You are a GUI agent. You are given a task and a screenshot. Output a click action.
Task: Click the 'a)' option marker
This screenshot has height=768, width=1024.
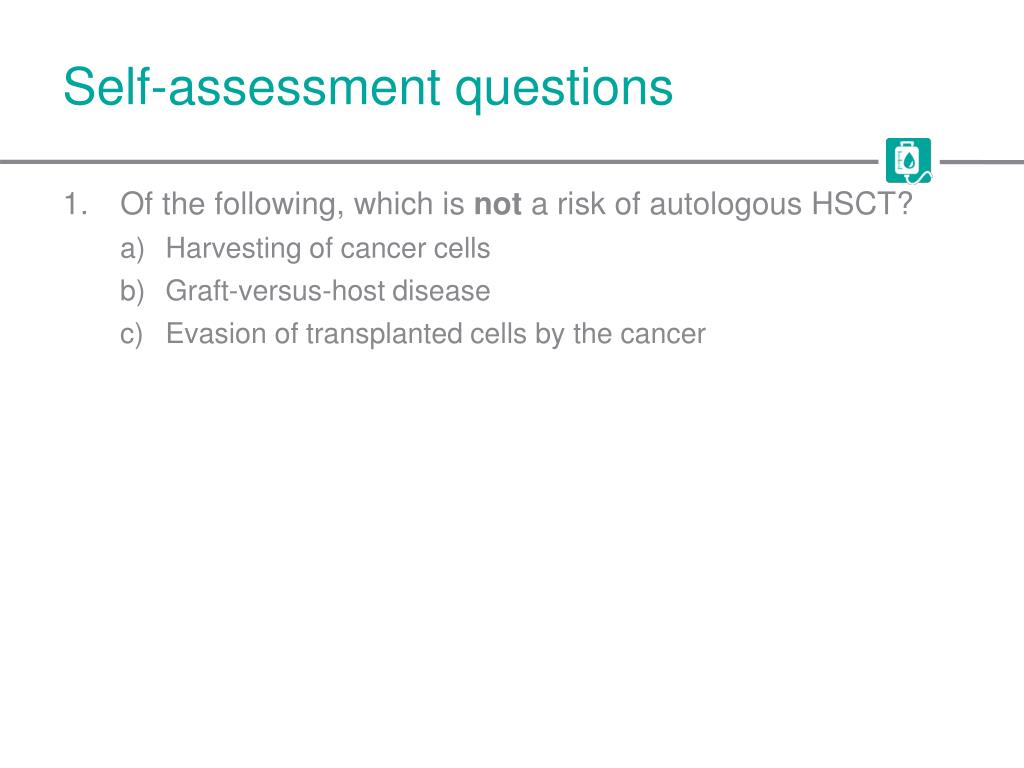pos(132,249)
